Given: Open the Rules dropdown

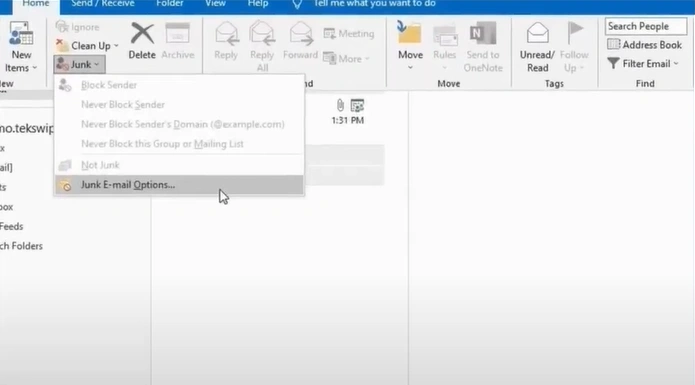Looking at the screenshot, I should pos(445,47).
